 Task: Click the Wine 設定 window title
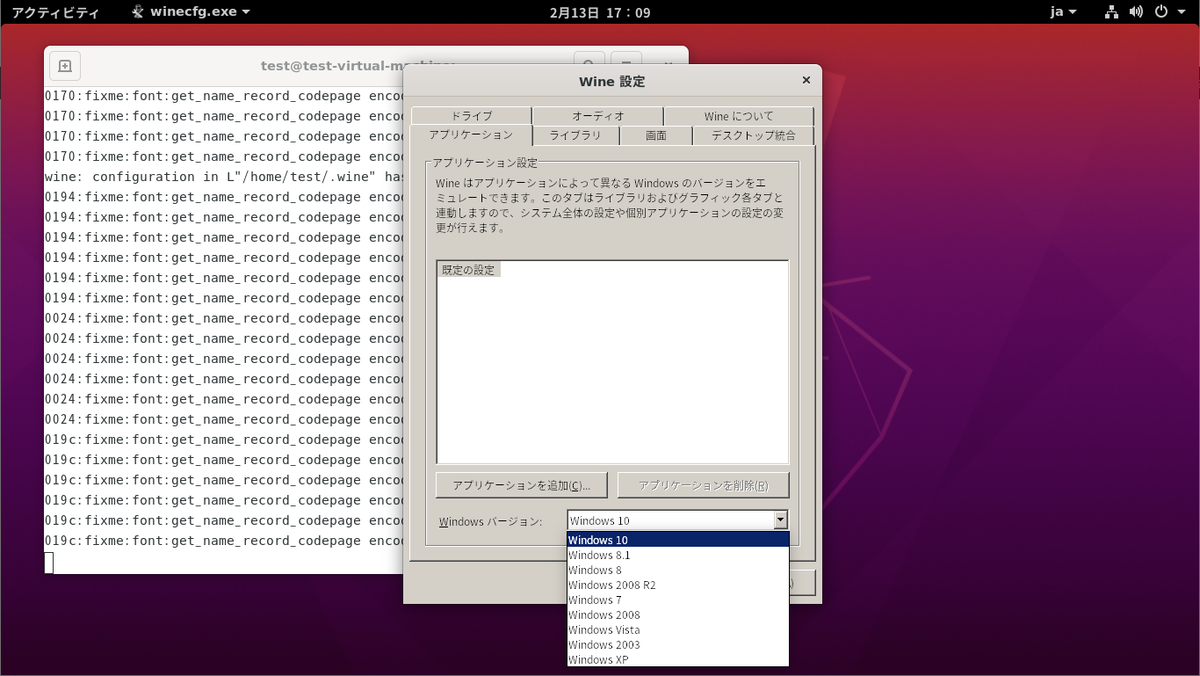coord(612,81)
